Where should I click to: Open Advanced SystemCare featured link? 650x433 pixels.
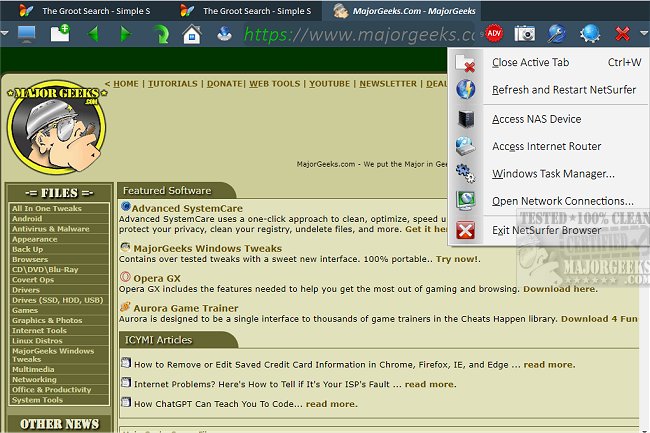point(187,208)
